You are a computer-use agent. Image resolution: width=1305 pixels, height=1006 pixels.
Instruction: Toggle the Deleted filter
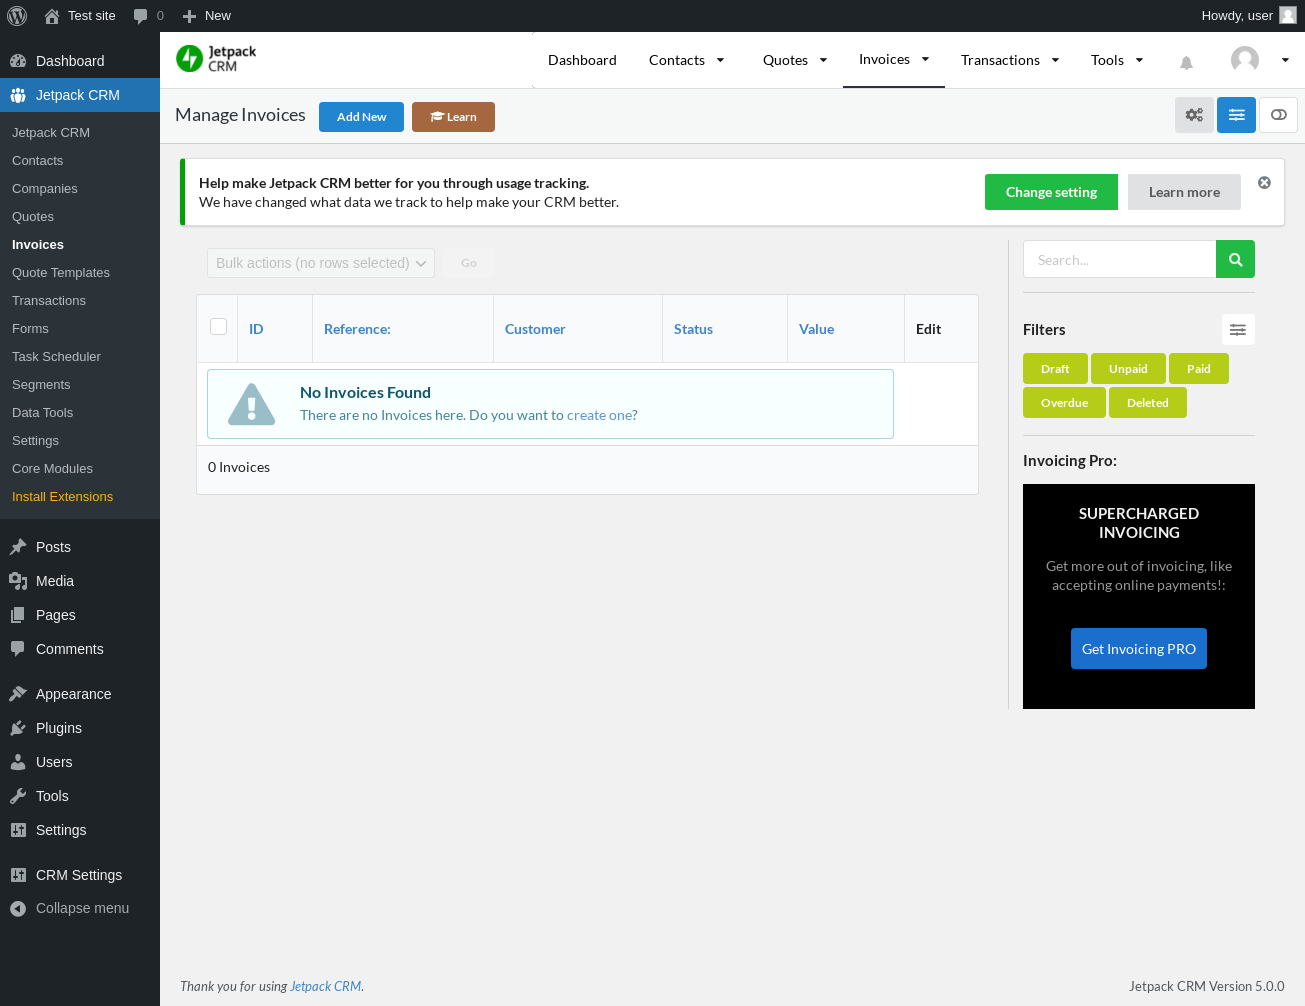pos(1148,403)
